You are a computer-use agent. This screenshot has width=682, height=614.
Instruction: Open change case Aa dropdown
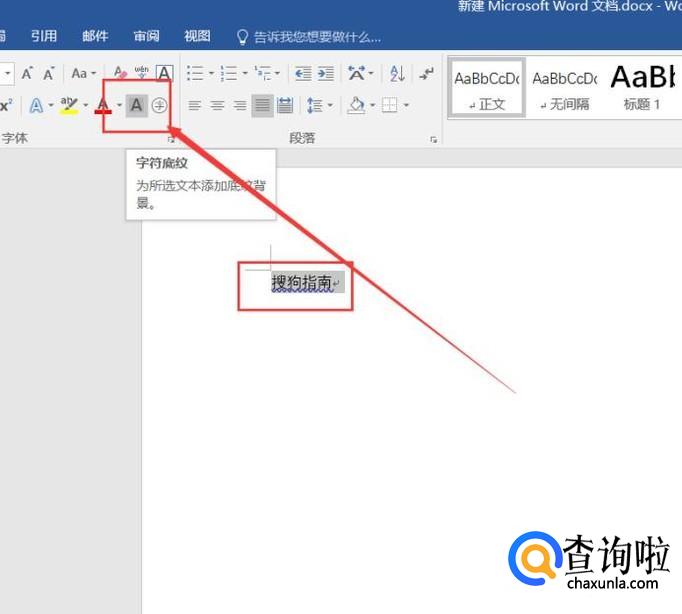pyautogui.click(x=84, y=73)
